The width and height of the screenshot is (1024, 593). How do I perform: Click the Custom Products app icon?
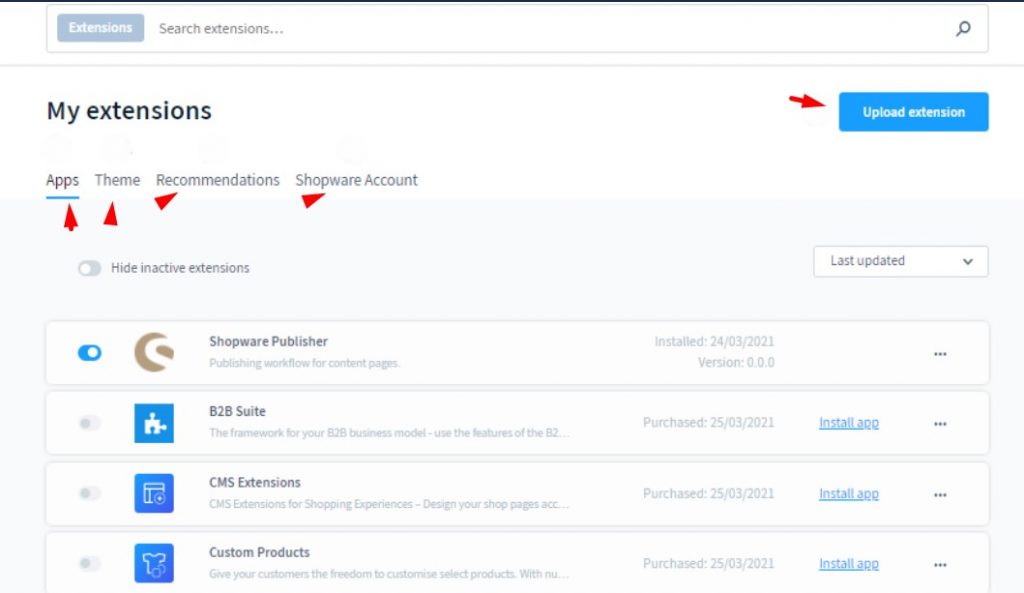154,563
